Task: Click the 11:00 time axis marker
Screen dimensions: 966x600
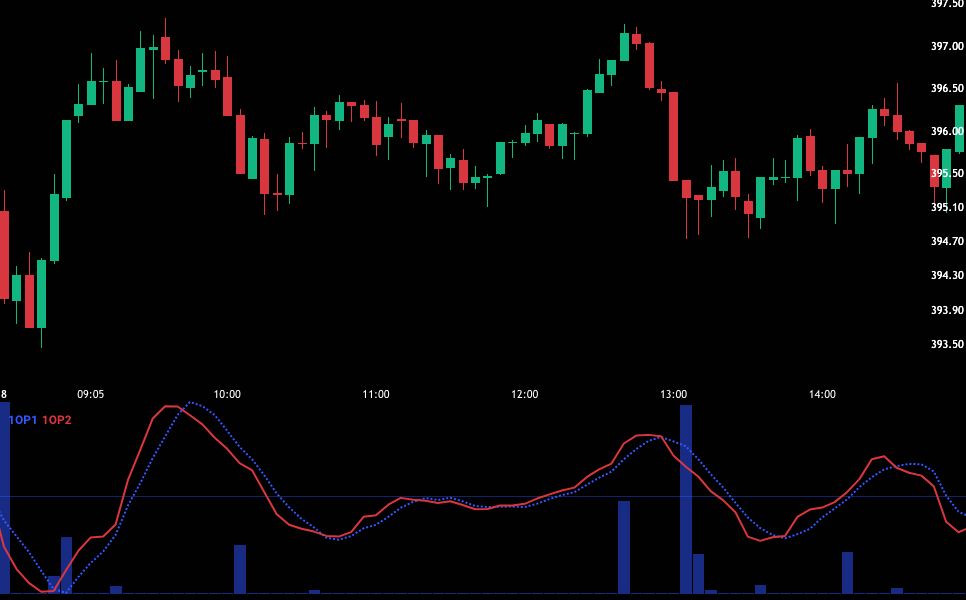Action: [376, 394]
